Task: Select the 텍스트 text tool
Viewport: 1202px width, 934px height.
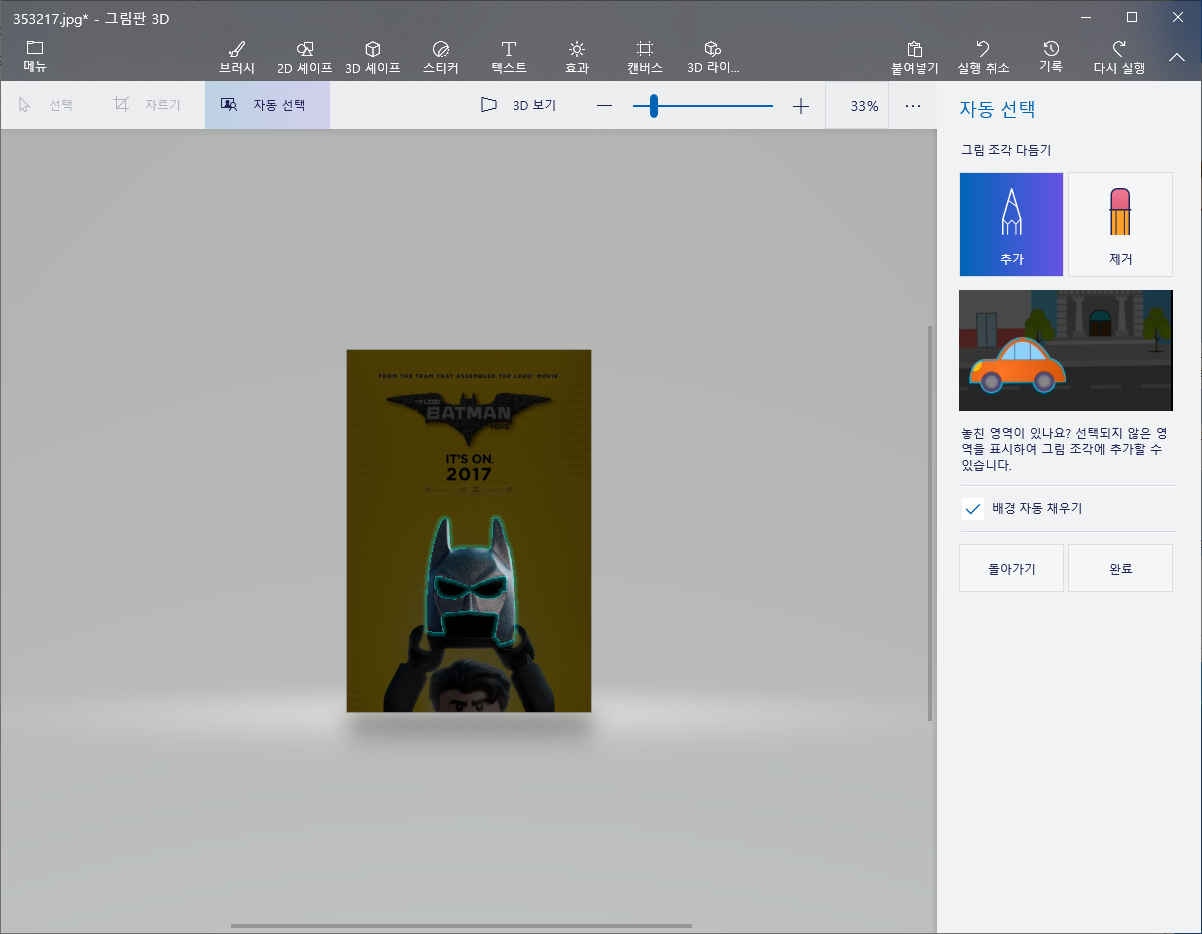Action: (x=509, y=57)
